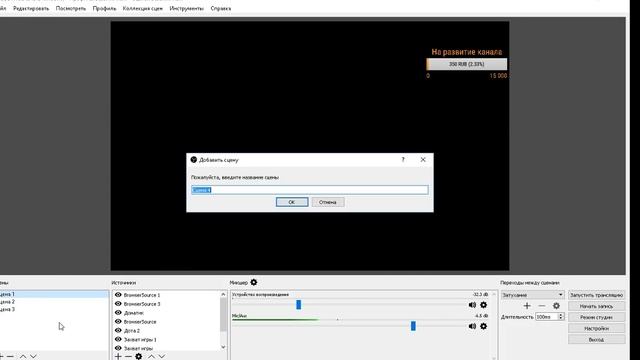Select the second scene in list
This screenshot has width=640, height=360.
pos(54,302)
